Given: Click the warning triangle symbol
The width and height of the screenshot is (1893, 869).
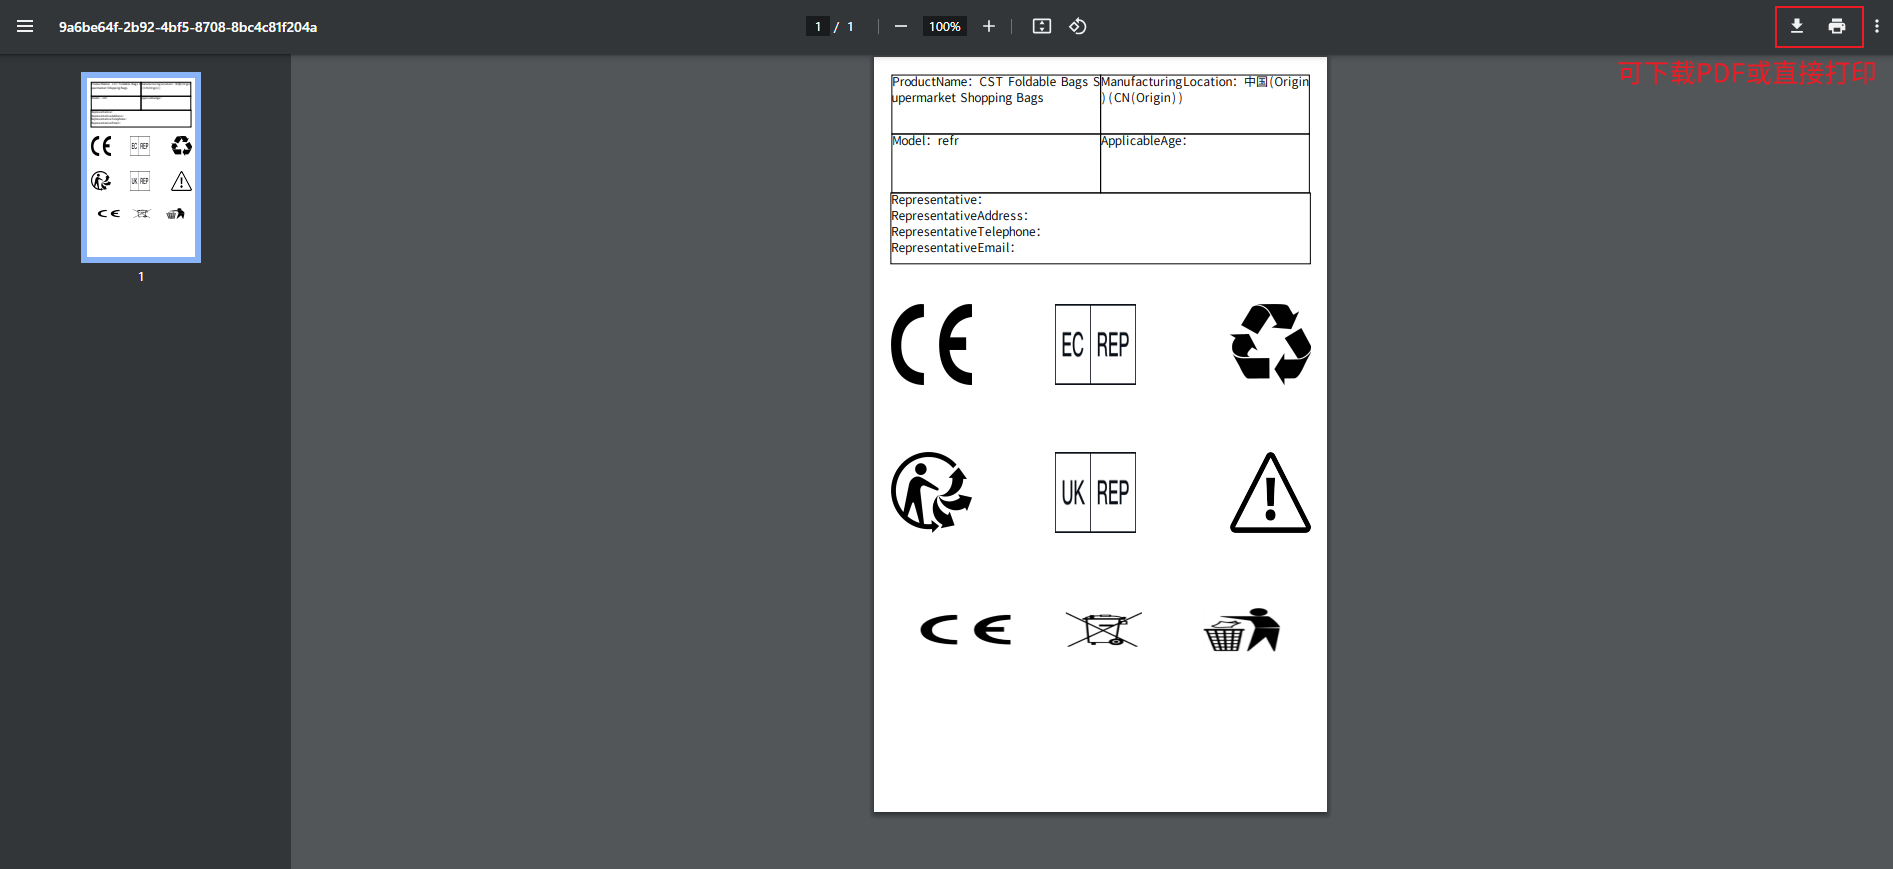Looking at the screenshot, I should 1270,493.
